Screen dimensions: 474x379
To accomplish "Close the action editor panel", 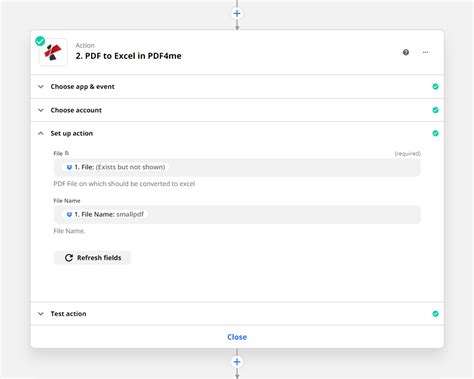I will tap(237, 337).
